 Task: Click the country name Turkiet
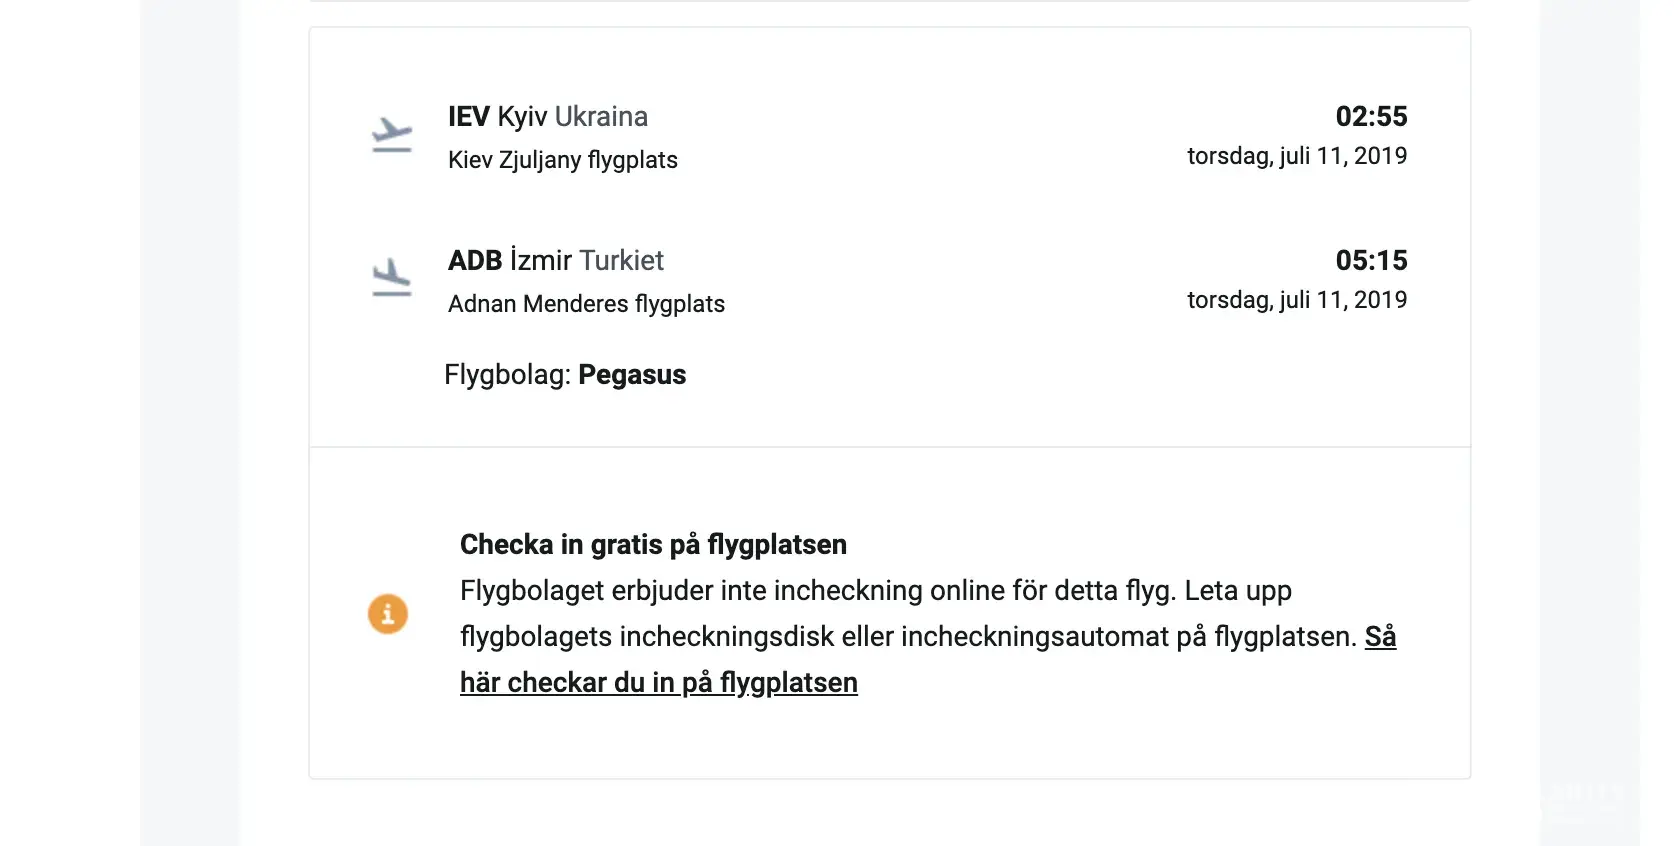click(621, 261)
